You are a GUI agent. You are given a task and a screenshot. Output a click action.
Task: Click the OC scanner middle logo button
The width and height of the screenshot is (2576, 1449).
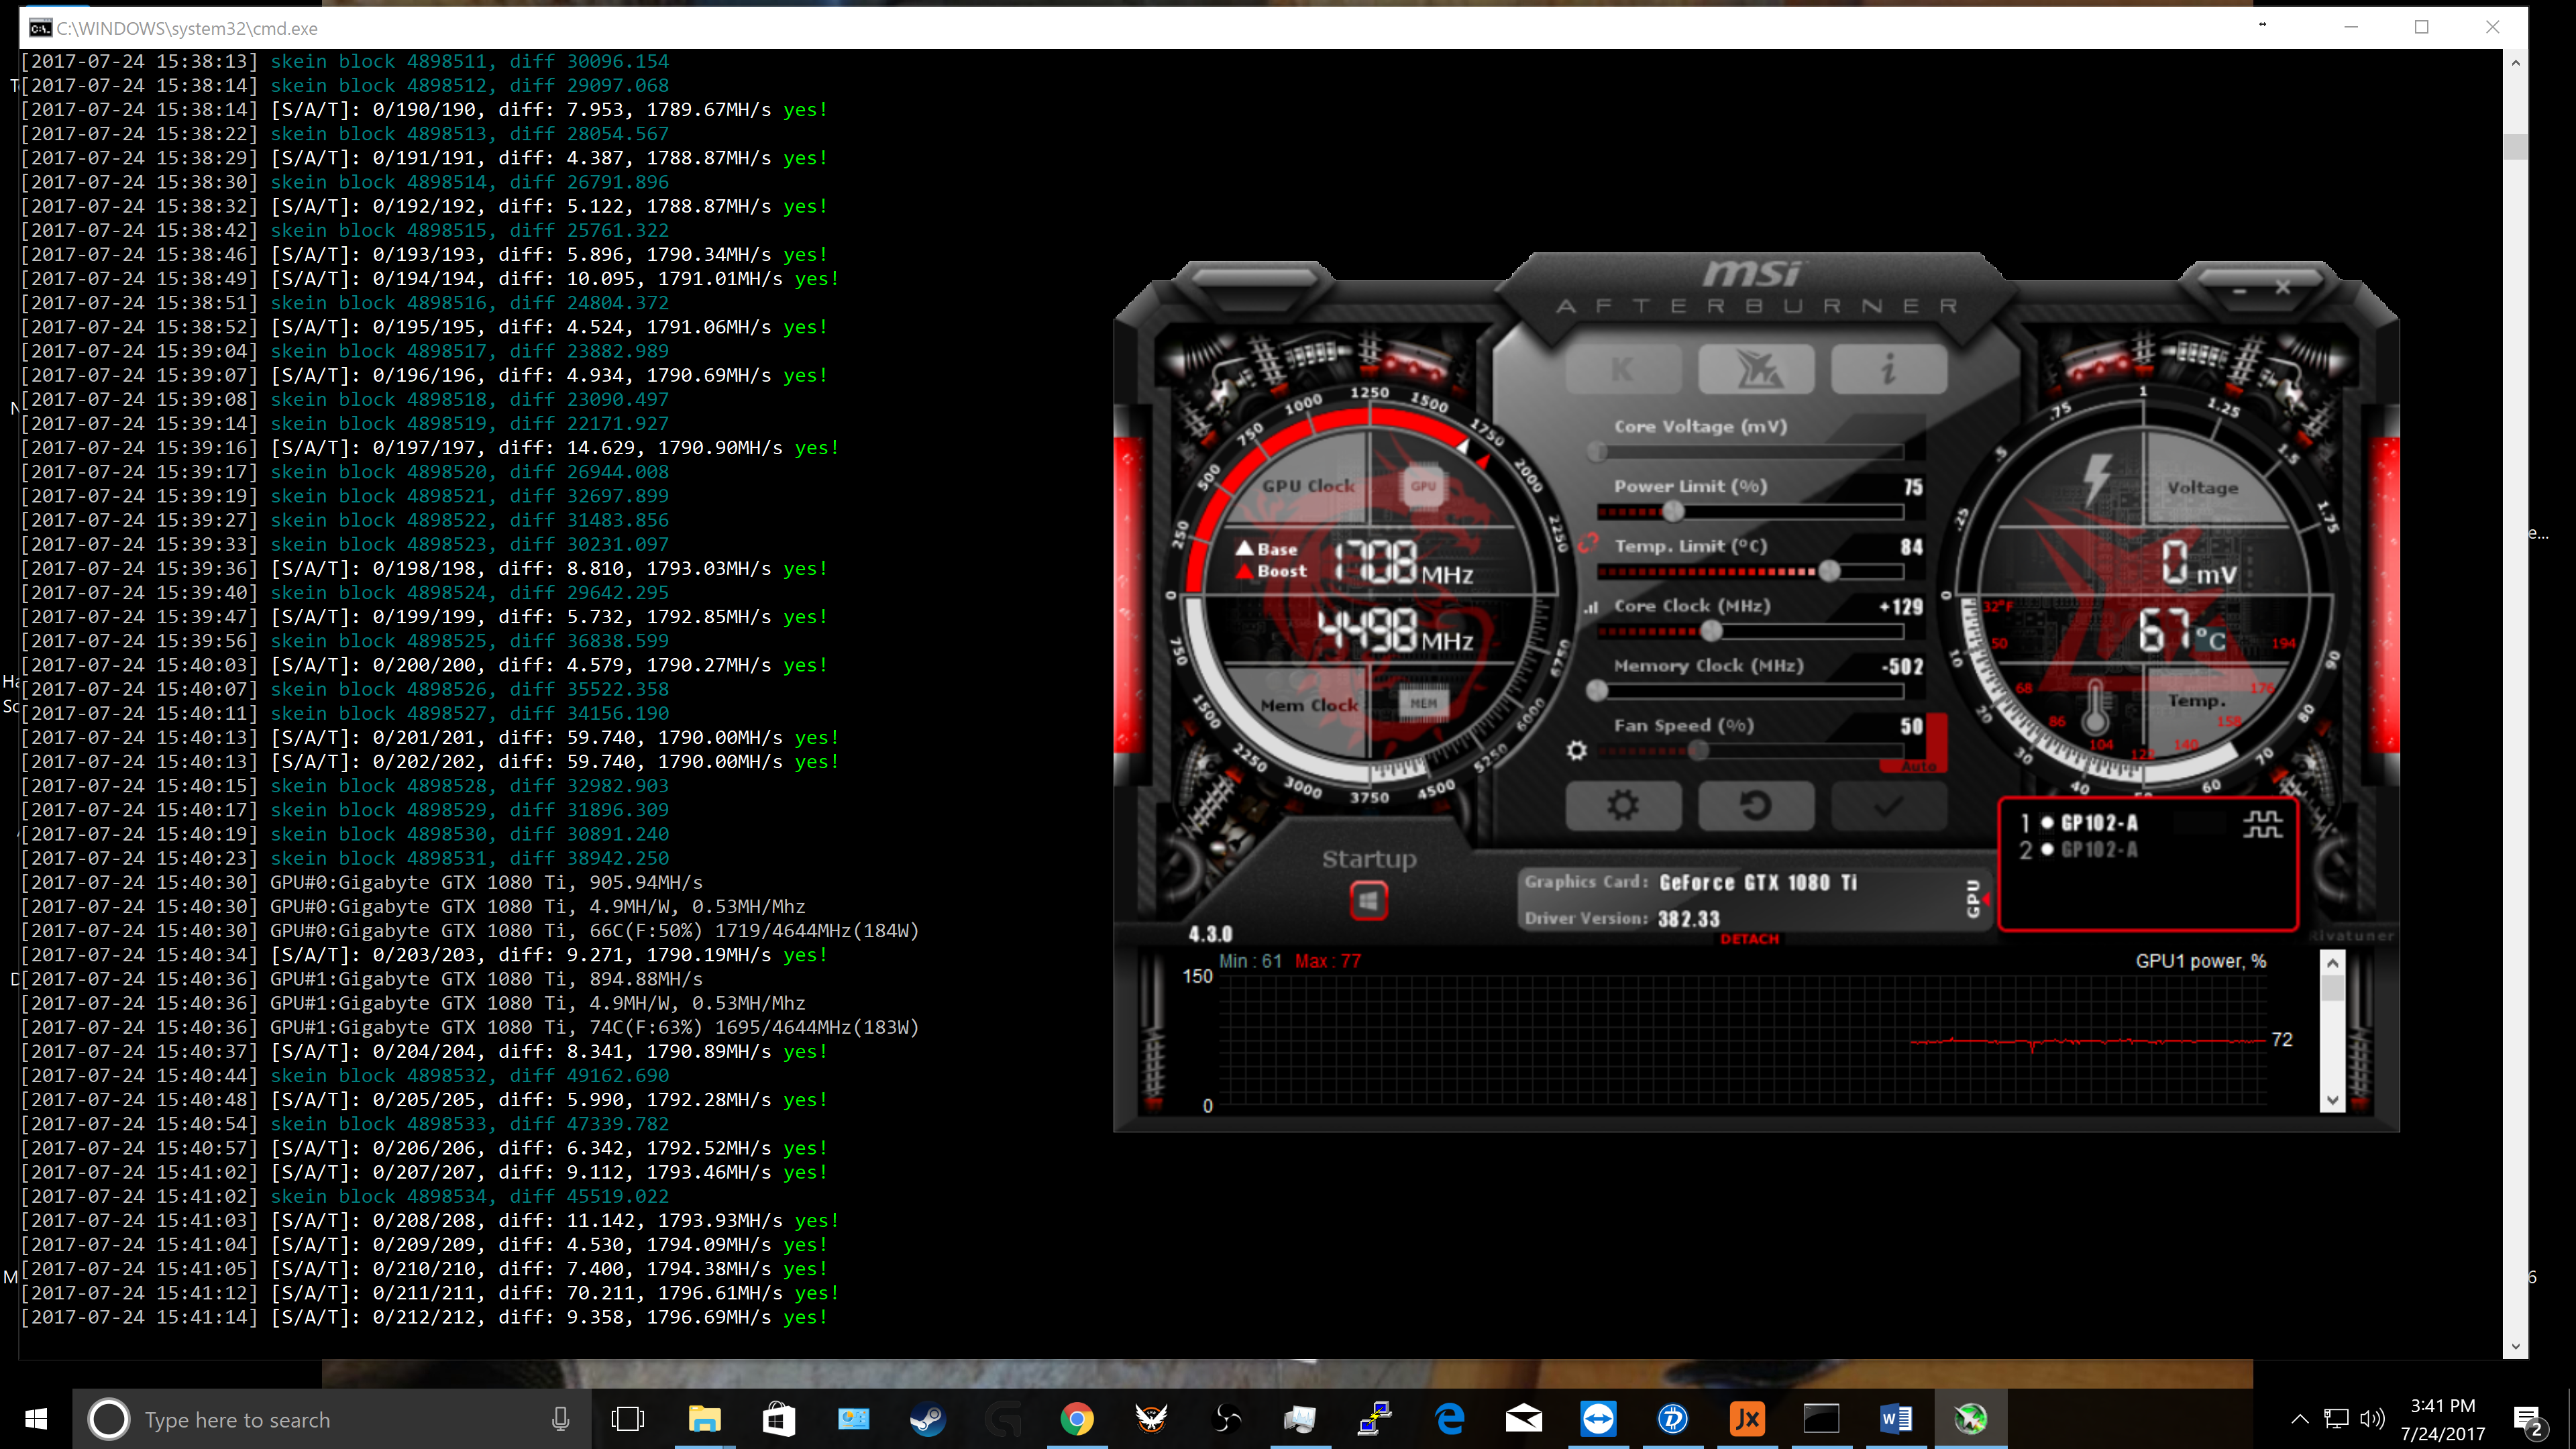tap(1756, 369)
